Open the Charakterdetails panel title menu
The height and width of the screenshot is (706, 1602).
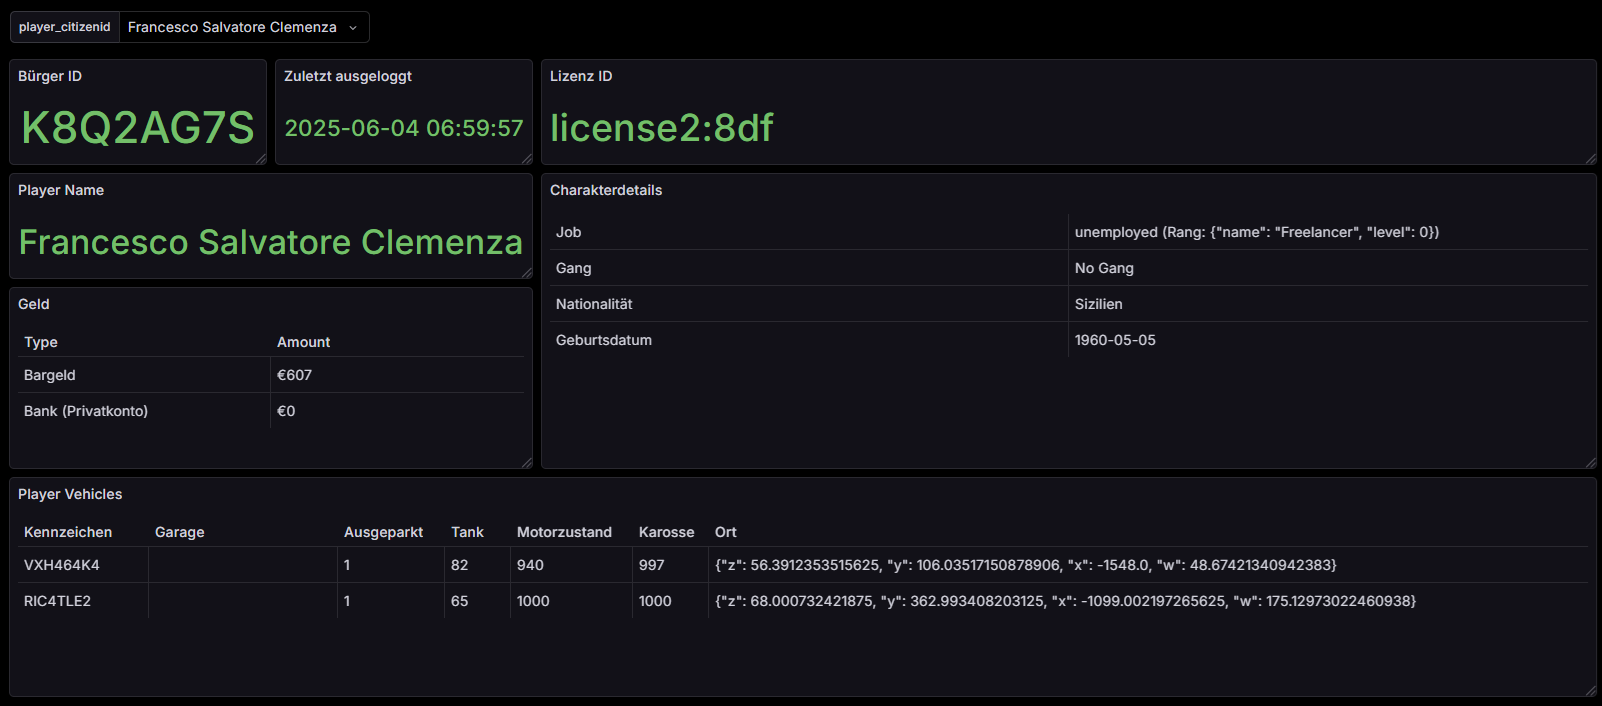[x=606, y=190]
